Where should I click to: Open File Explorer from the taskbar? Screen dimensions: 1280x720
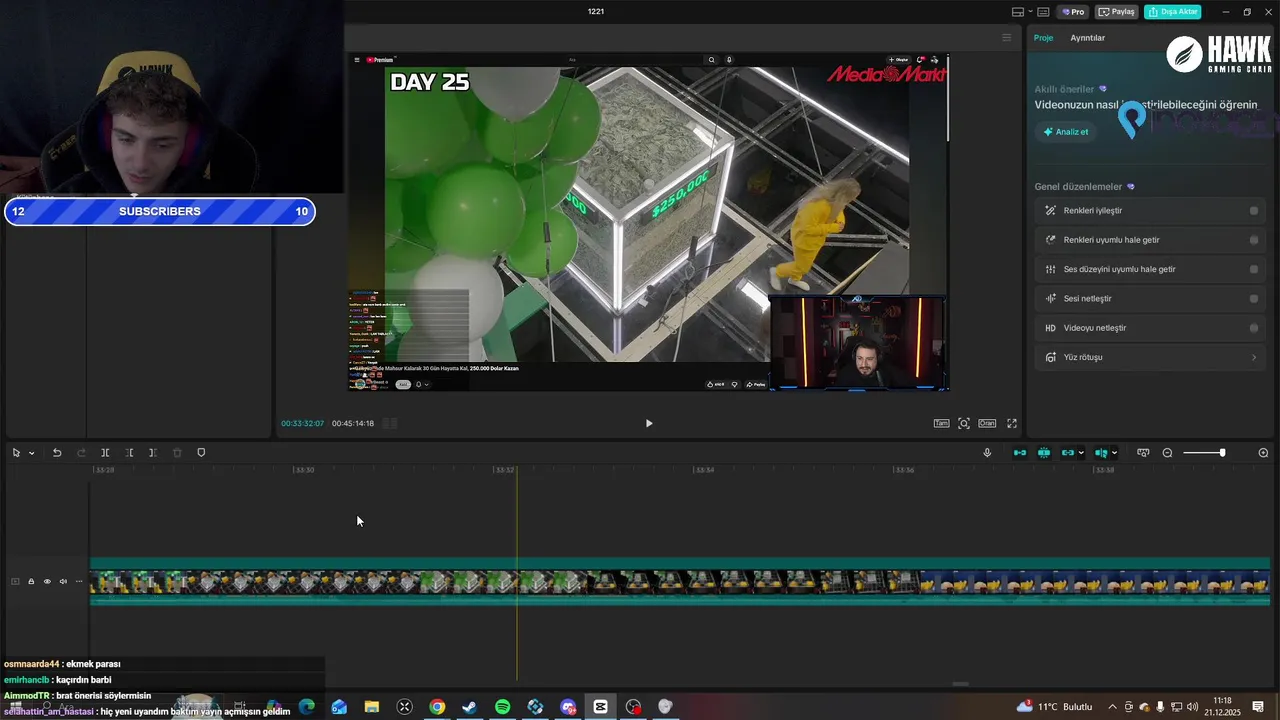[x=372, y=707]
